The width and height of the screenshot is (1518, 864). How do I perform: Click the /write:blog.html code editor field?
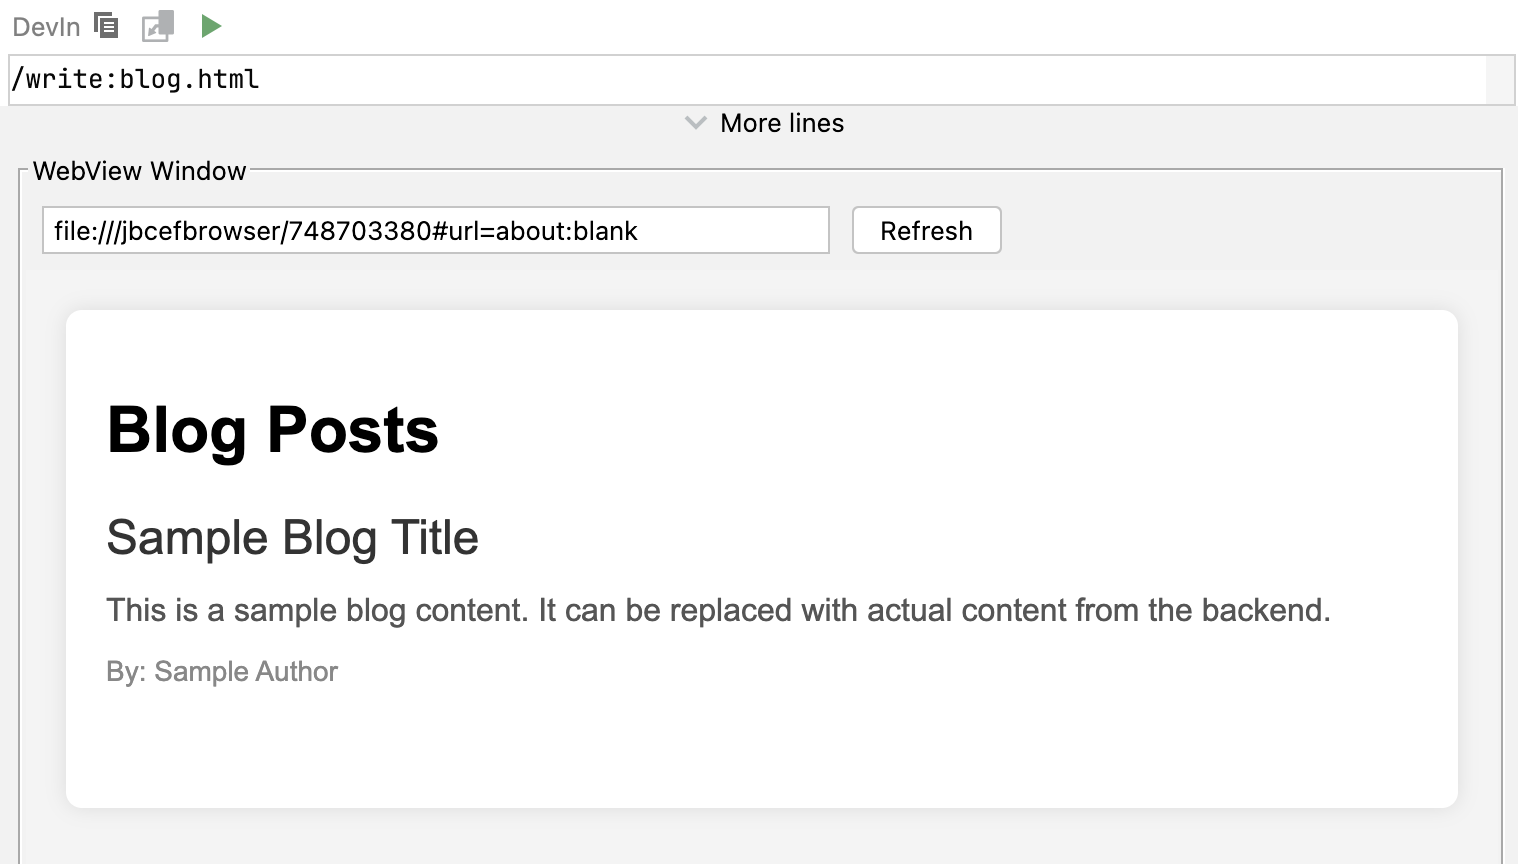pos(748,80)
